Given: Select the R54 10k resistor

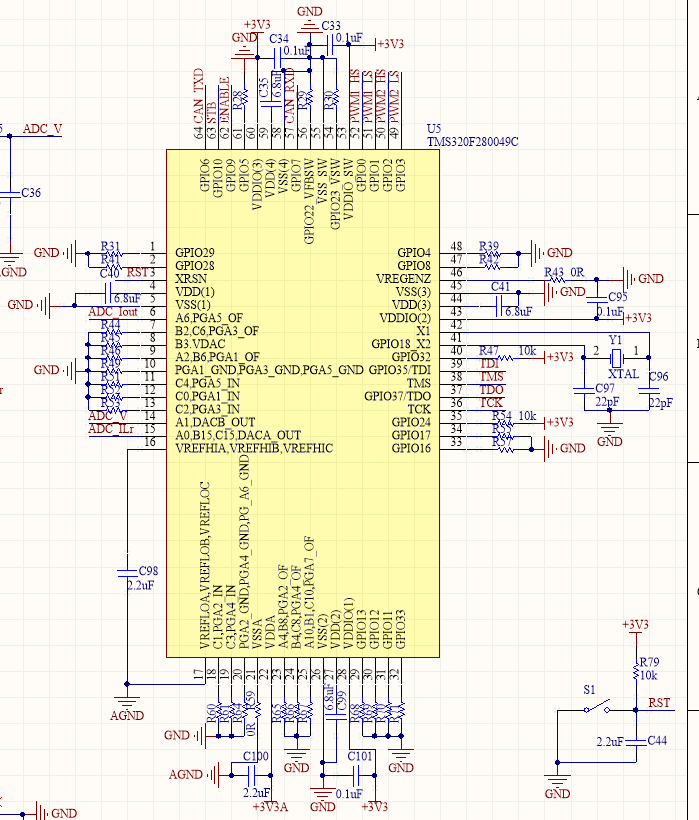Looking at the screenshot, I should pyautogui.click(x=506, y=423).
